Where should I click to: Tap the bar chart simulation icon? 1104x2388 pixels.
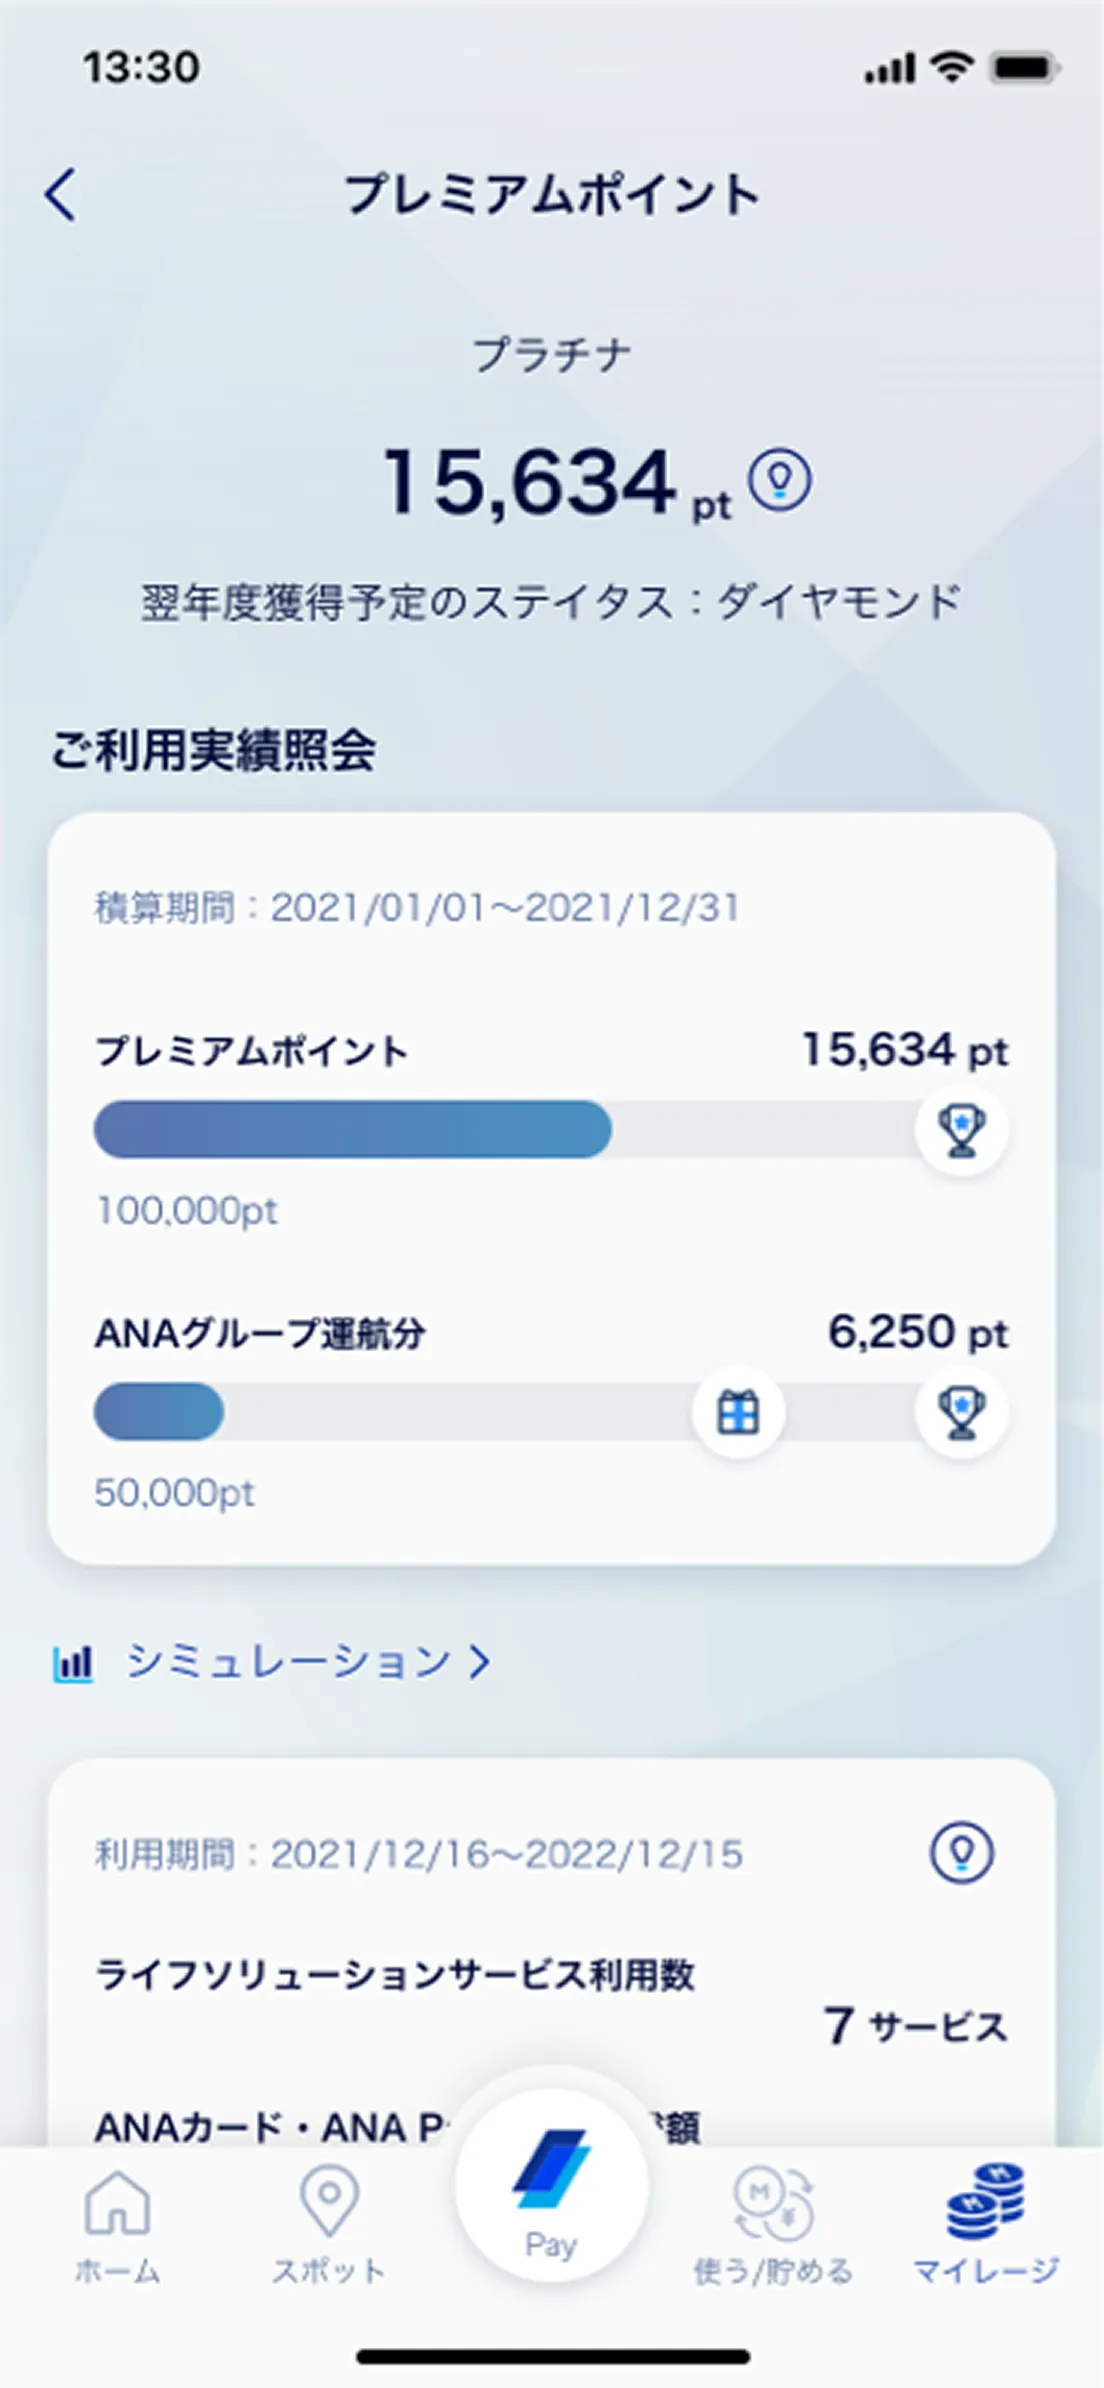point(73,1662)
